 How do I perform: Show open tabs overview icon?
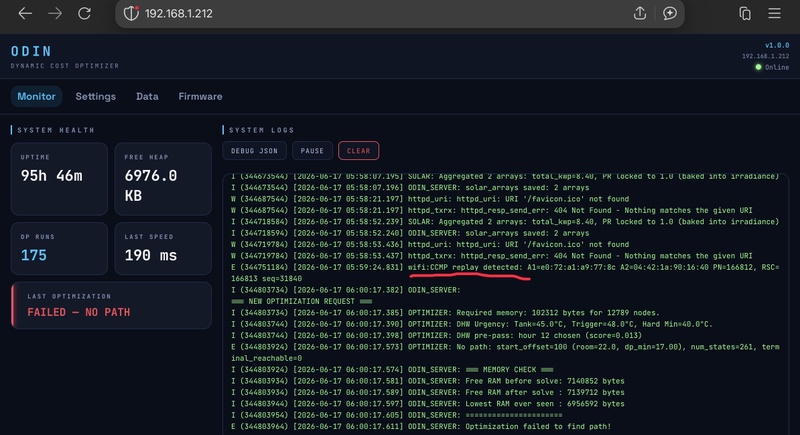click(x=745, y=14)
